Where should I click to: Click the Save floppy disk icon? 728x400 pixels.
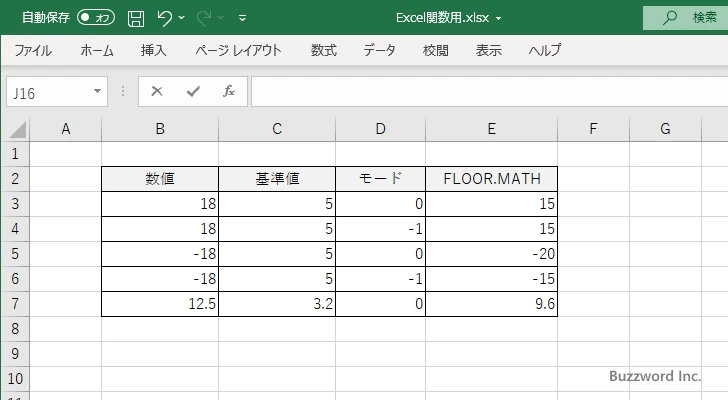(136, 17)
